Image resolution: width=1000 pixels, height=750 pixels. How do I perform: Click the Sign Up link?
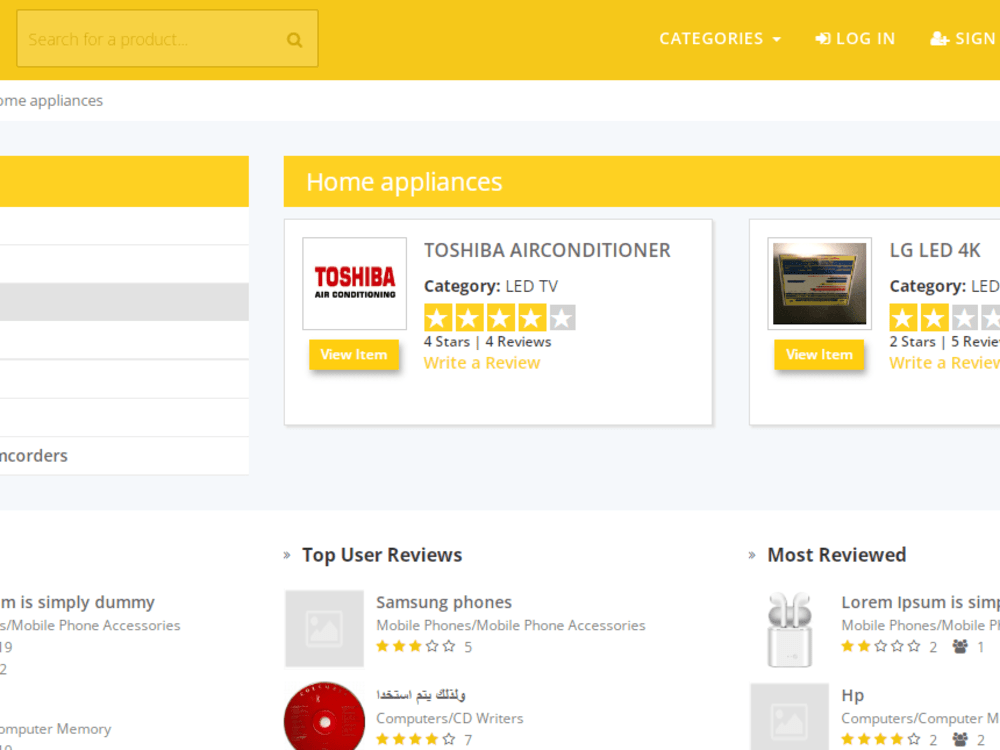point(964,39)
